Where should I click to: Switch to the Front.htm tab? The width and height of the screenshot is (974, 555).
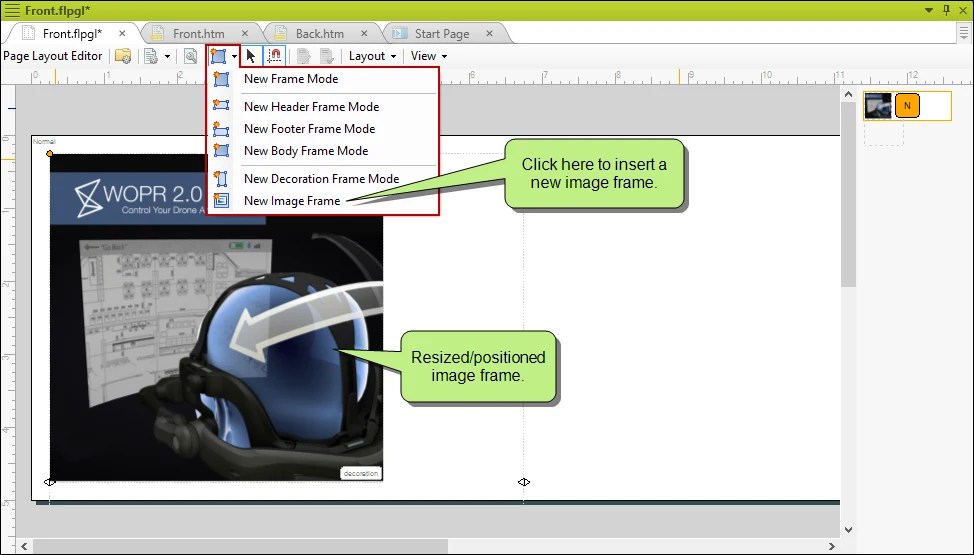point(199,34)
